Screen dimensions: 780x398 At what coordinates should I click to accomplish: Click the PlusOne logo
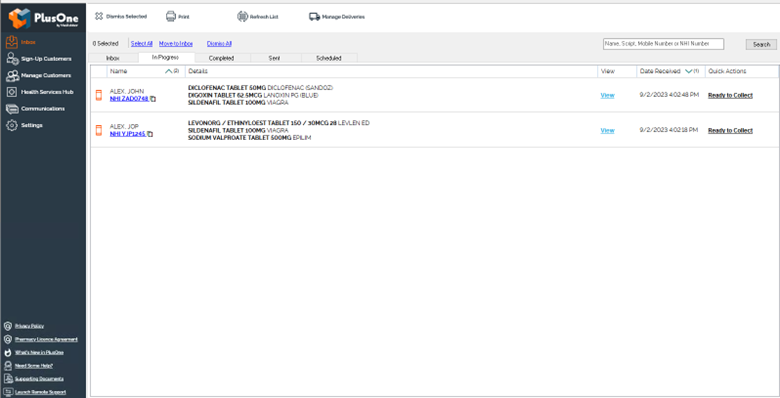tap(43, 18)
